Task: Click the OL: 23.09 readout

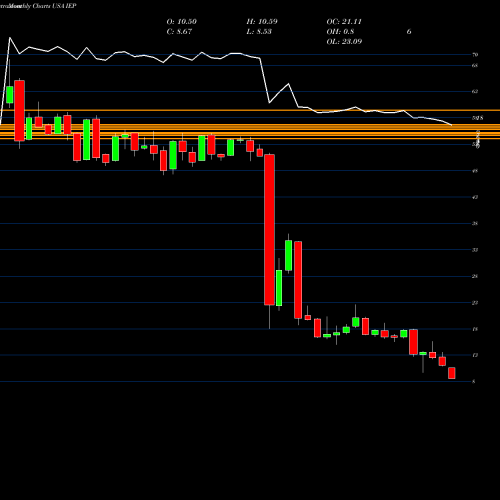Action: click(344, 42)
